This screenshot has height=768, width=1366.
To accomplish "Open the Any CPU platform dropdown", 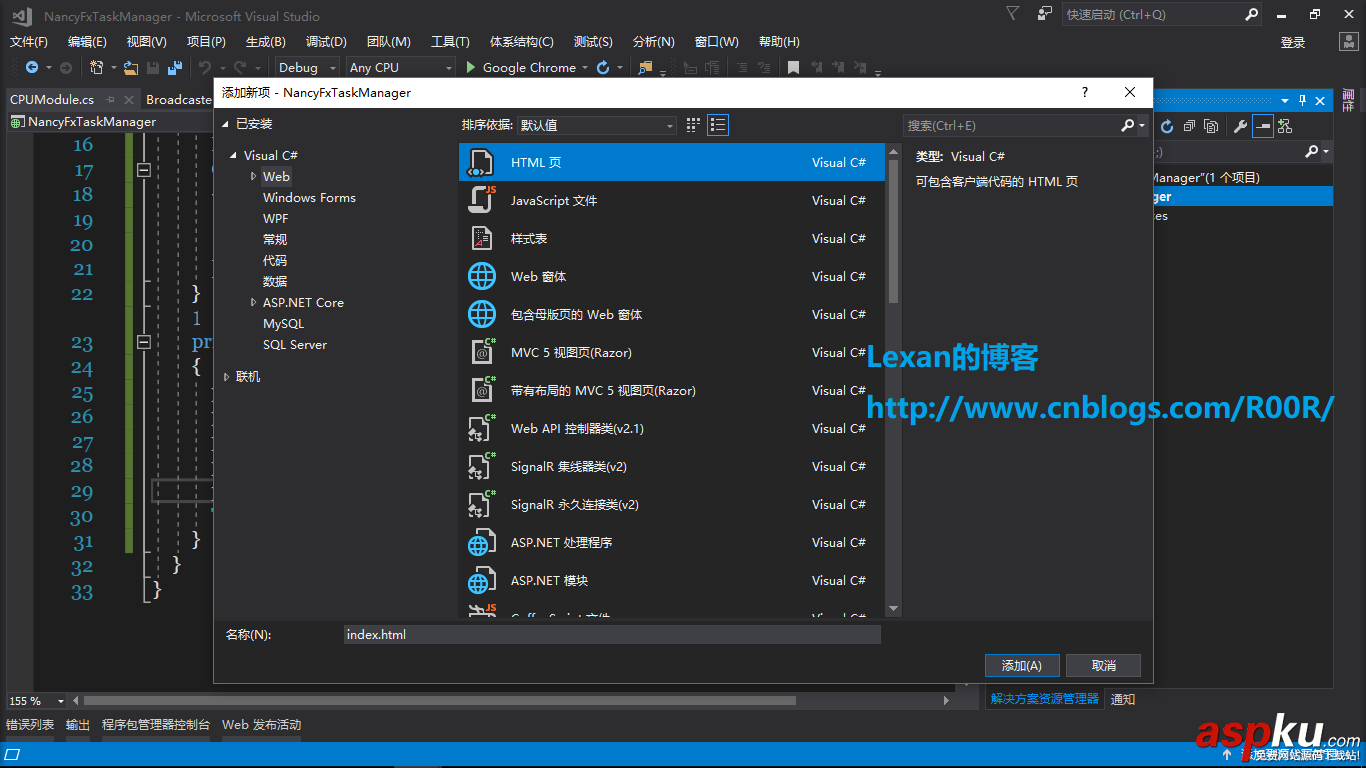I will coord(401,68).
